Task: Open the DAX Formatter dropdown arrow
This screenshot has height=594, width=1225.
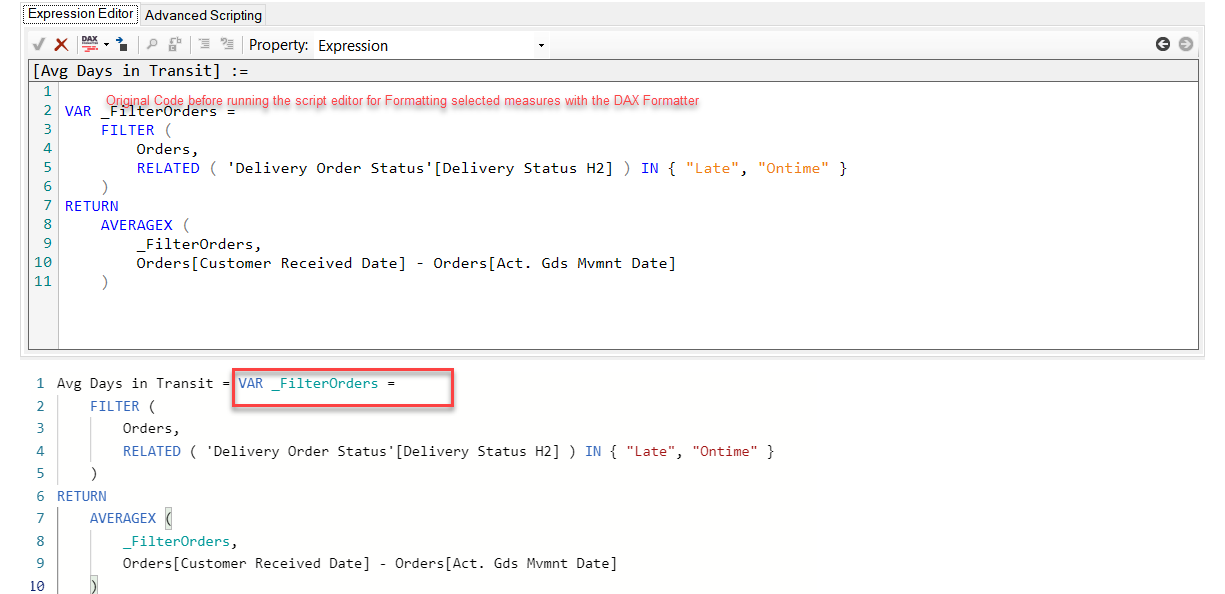Action: point(106,44)
